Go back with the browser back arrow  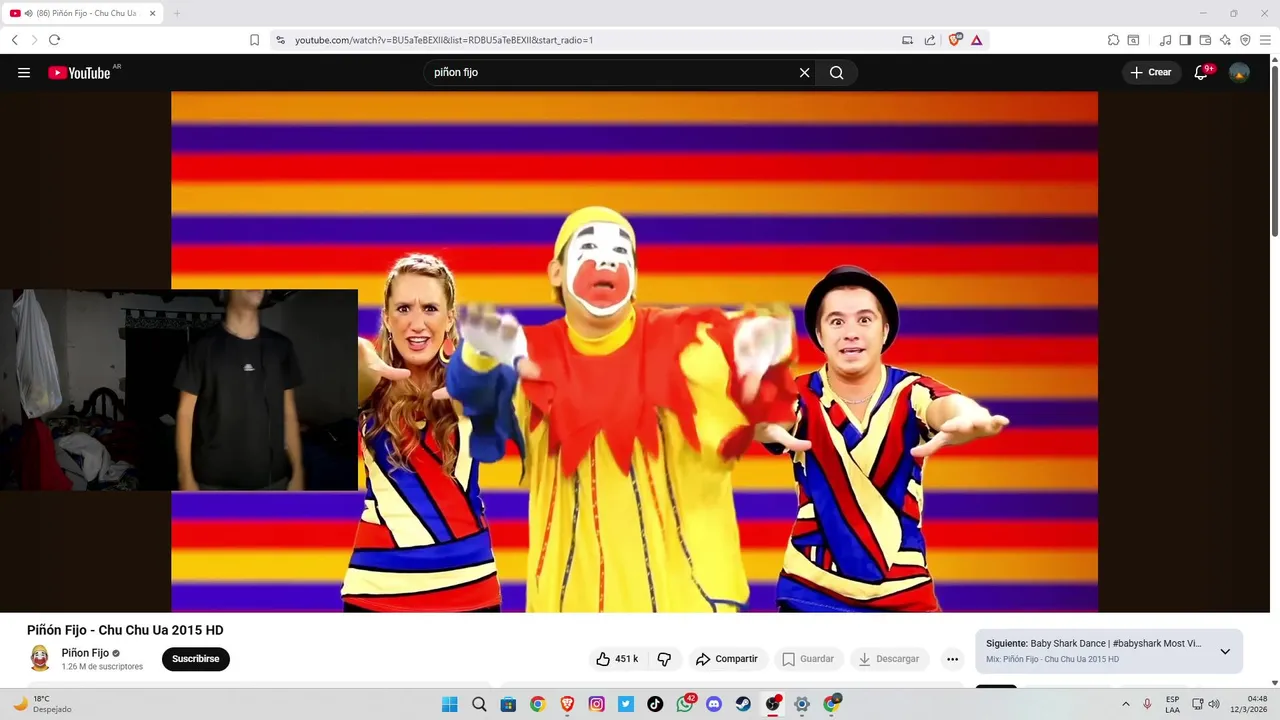[14, 40]
